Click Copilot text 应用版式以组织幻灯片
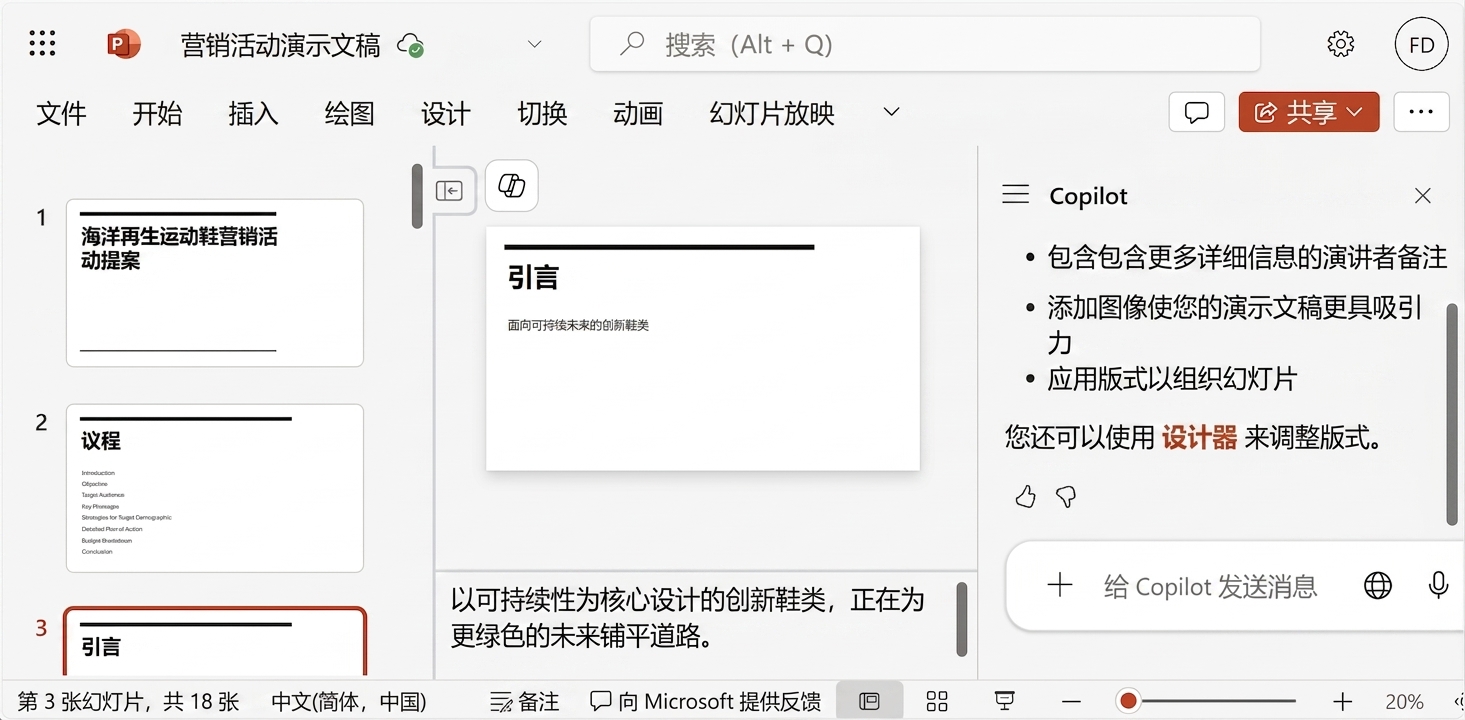This screenshot has height=720, width=1465. [x=1172, y=379]
